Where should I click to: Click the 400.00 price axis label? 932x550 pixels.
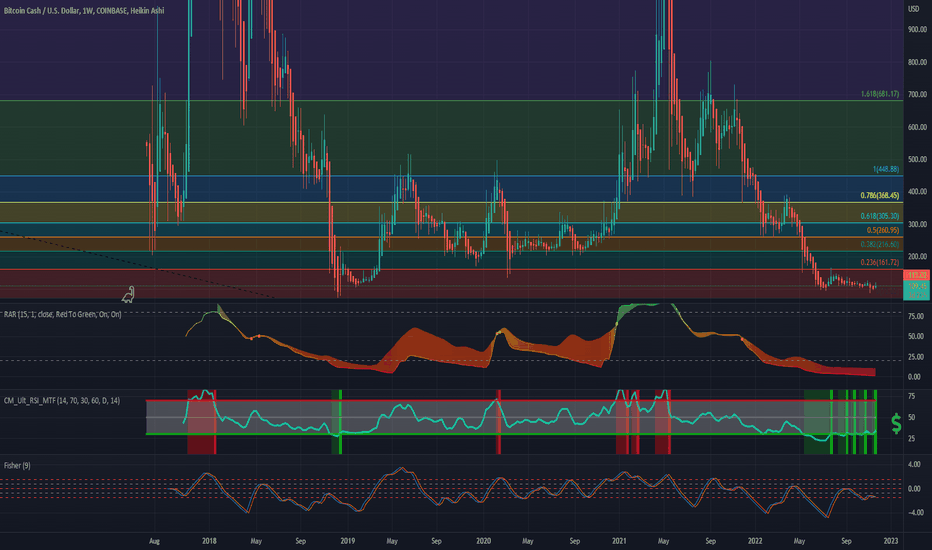[x=917, y=192]
